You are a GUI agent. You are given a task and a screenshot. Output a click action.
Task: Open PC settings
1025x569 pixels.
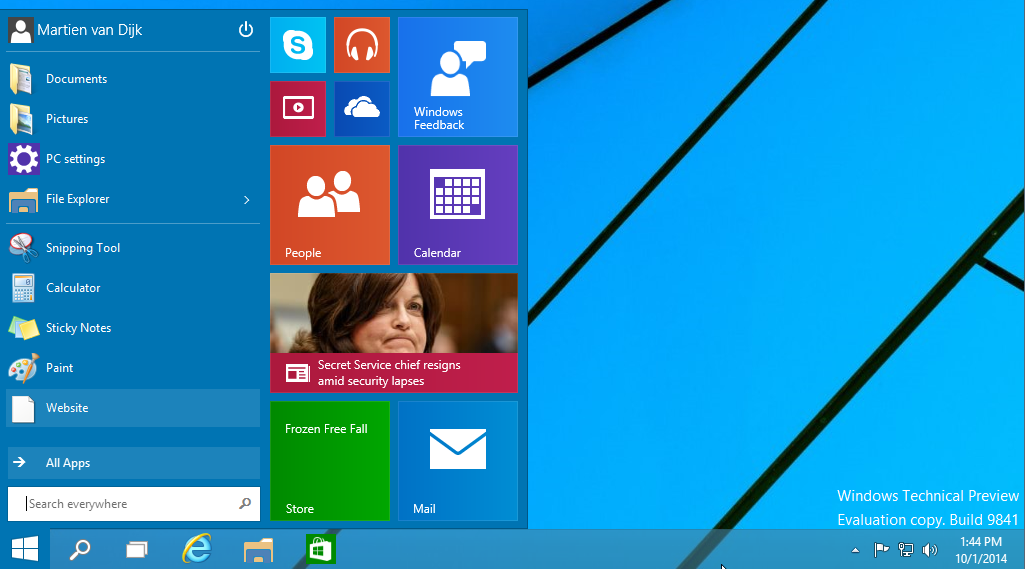point(133,159)
